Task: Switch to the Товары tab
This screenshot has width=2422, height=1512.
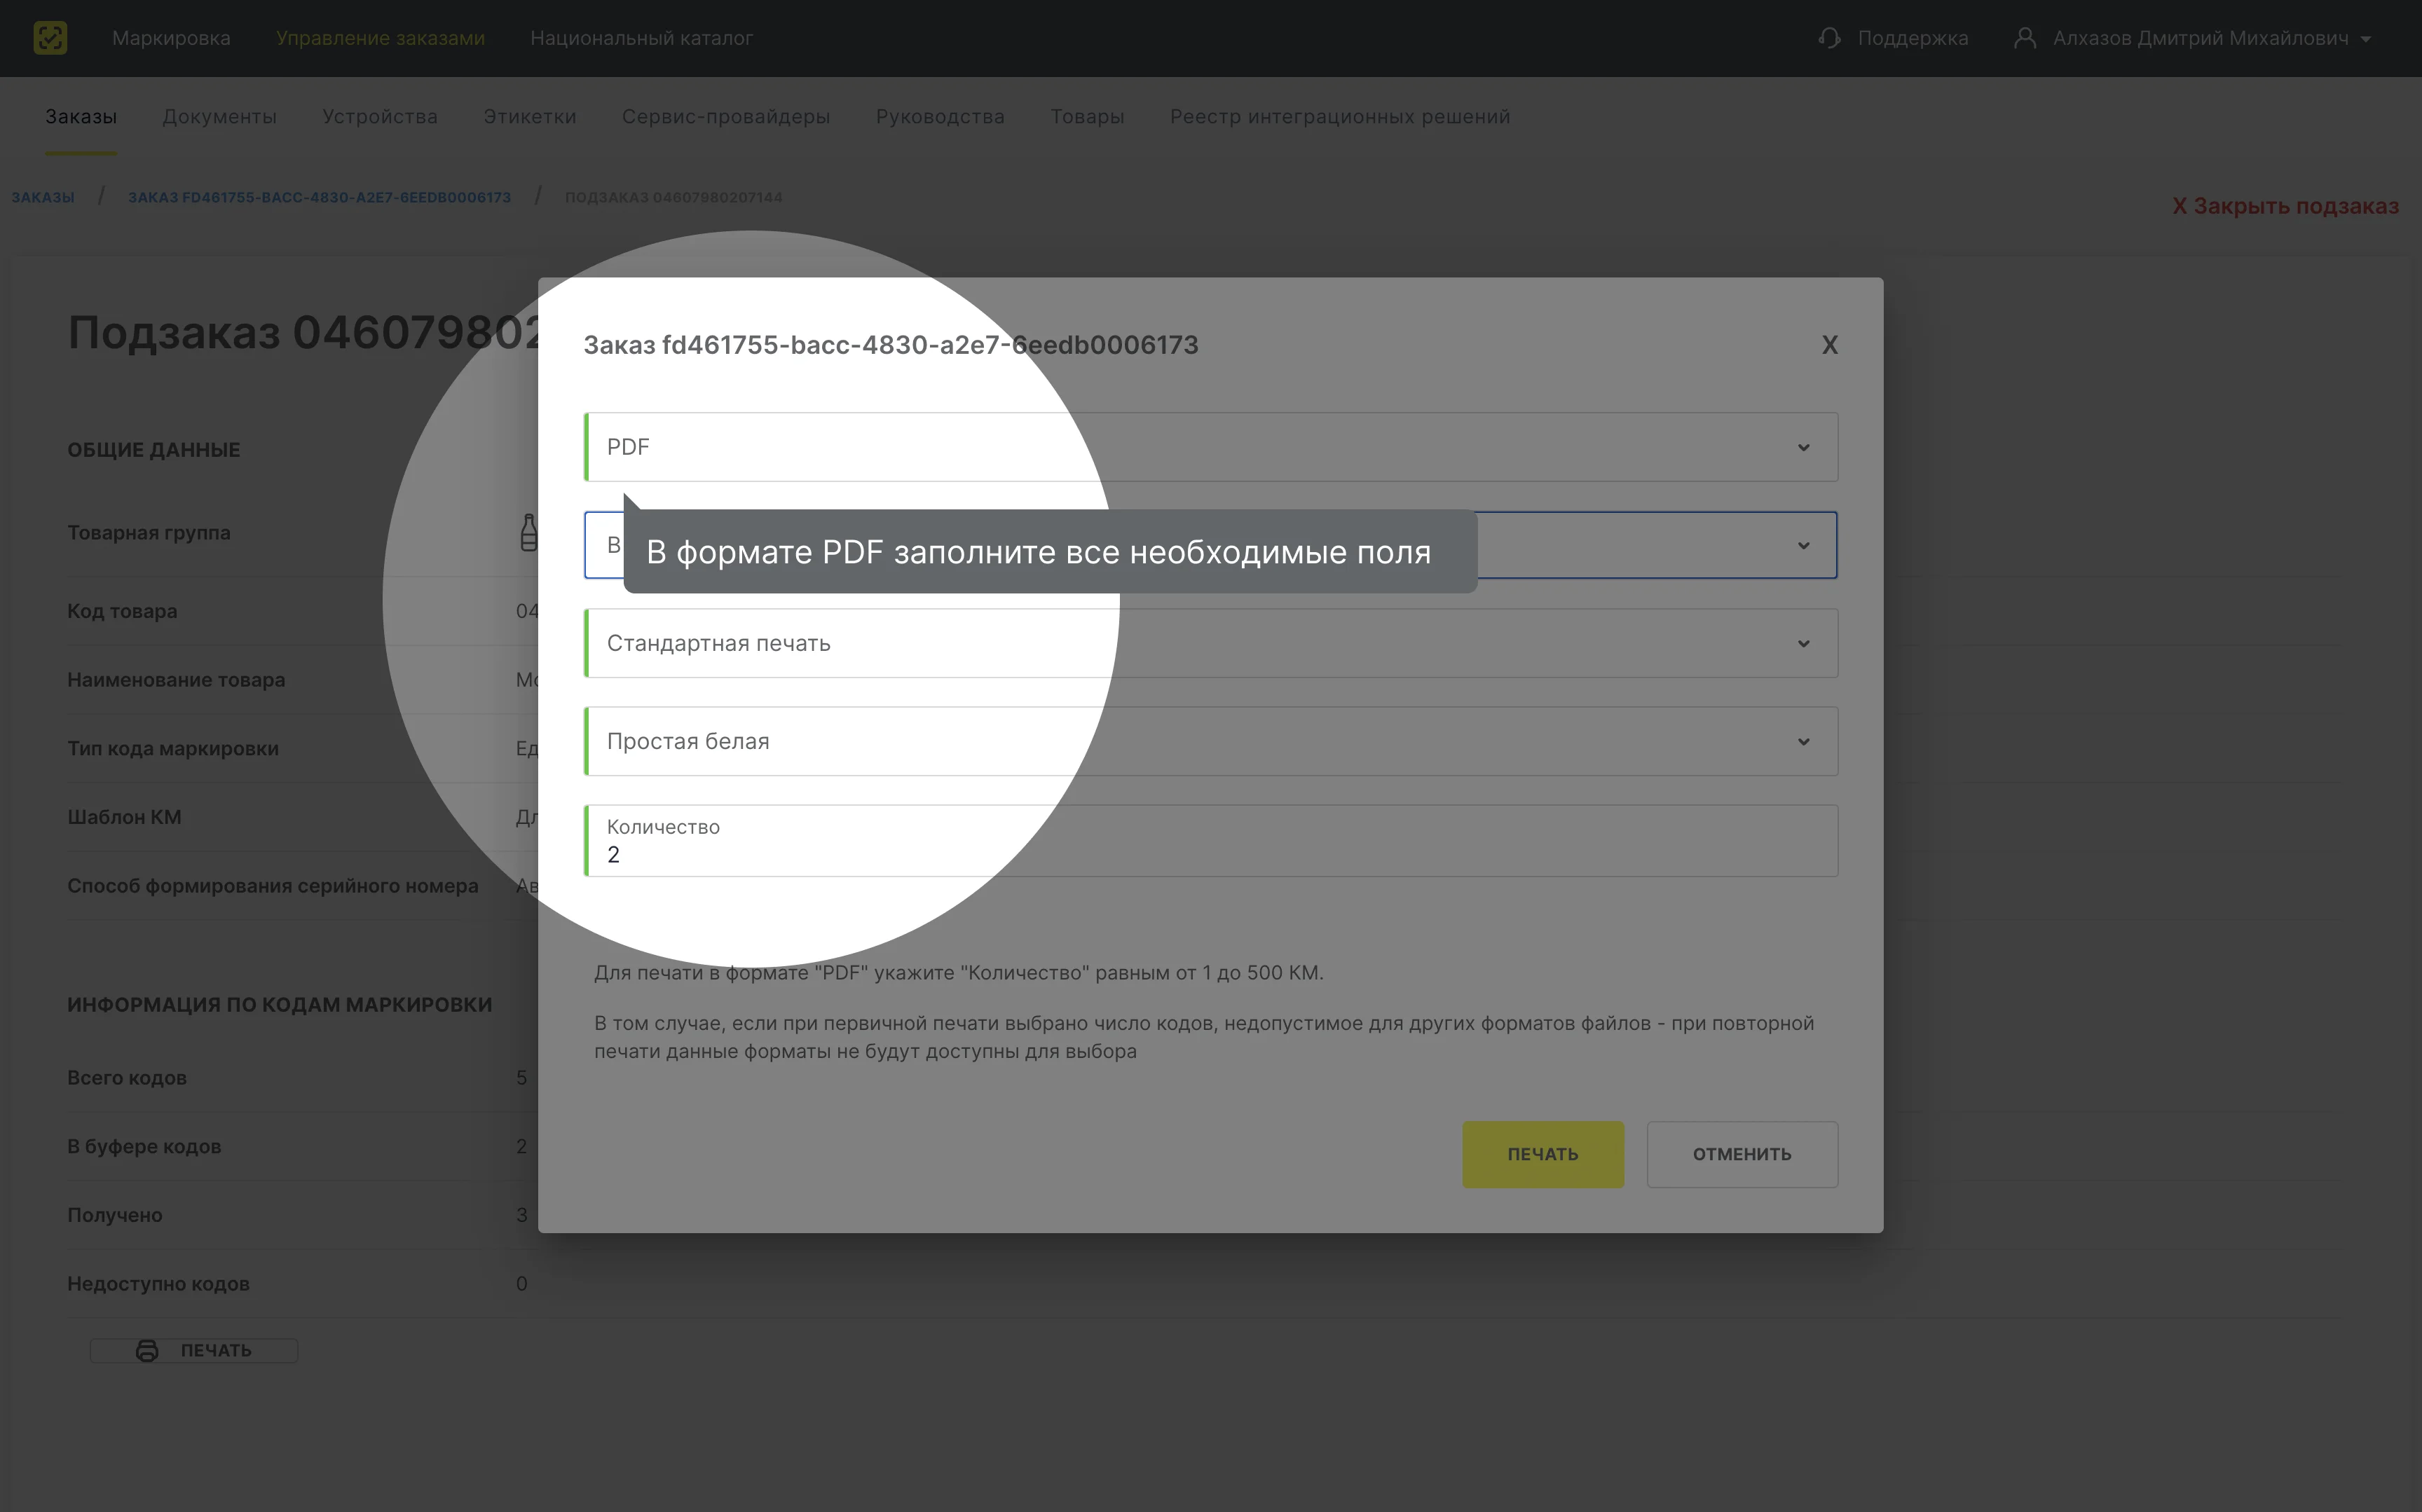Action: (x=1087, y=117)
